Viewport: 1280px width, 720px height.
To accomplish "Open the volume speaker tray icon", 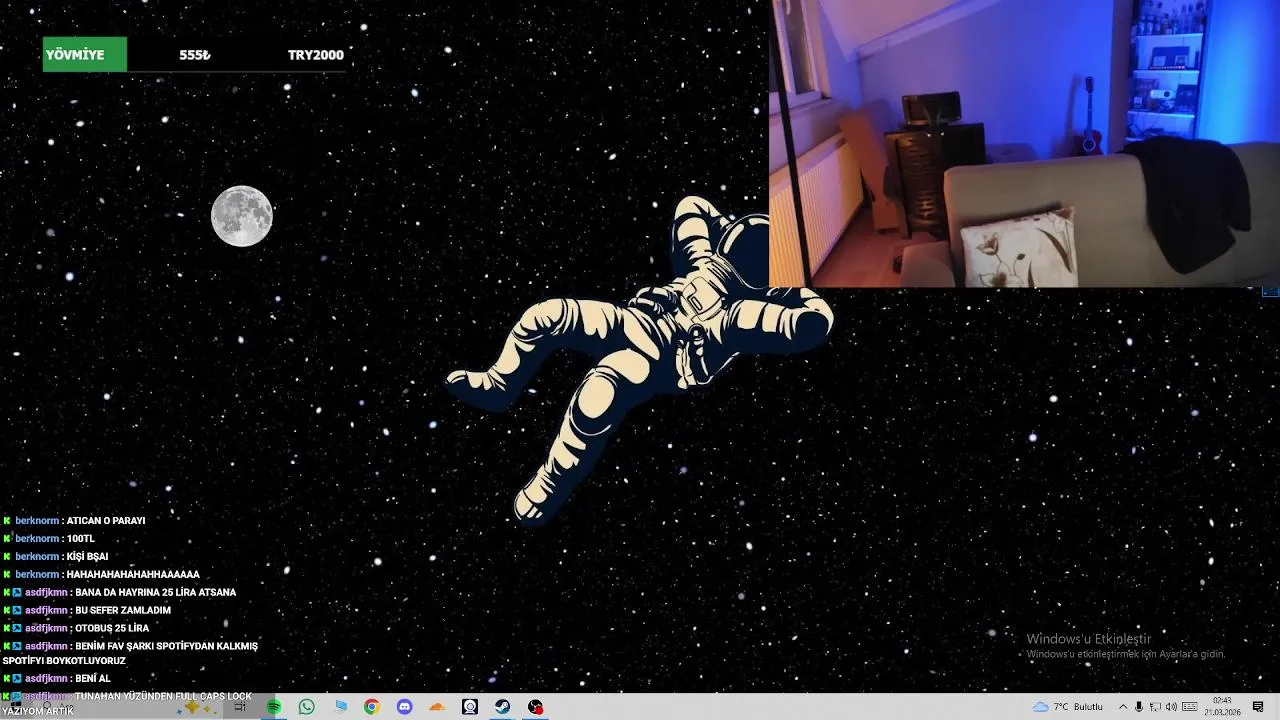I will (1171, 707).
